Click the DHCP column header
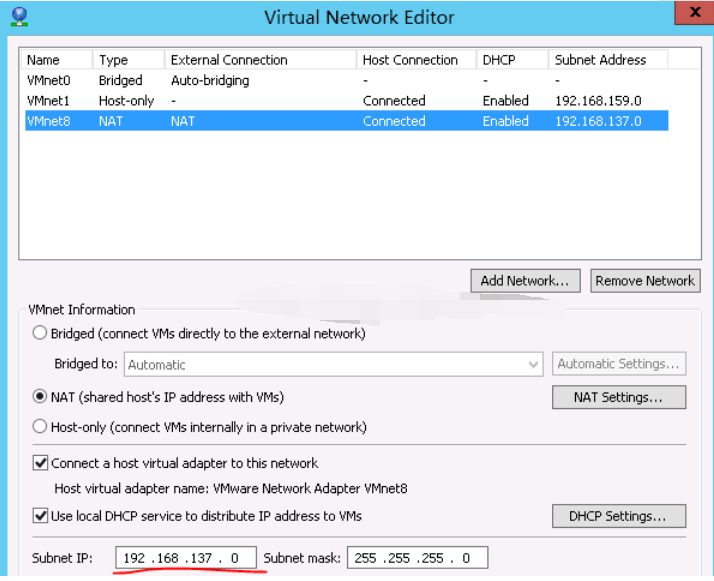Image resolution: width=714 pixels, height=581 pixels. (512, 60)
